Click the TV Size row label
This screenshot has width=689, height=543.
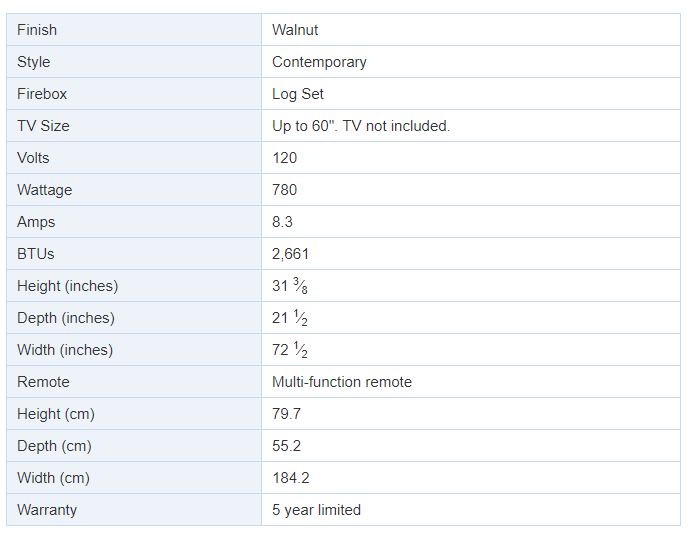click(43, 126)
